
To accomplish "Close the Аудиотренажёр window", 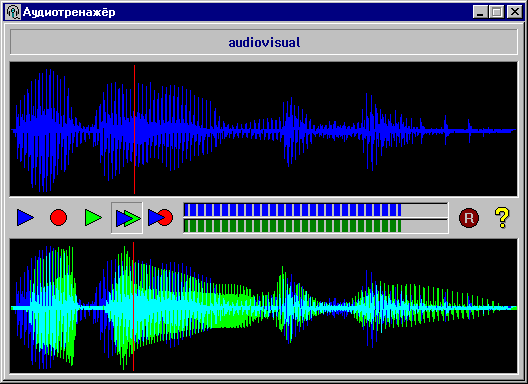I will click(515, 12).
